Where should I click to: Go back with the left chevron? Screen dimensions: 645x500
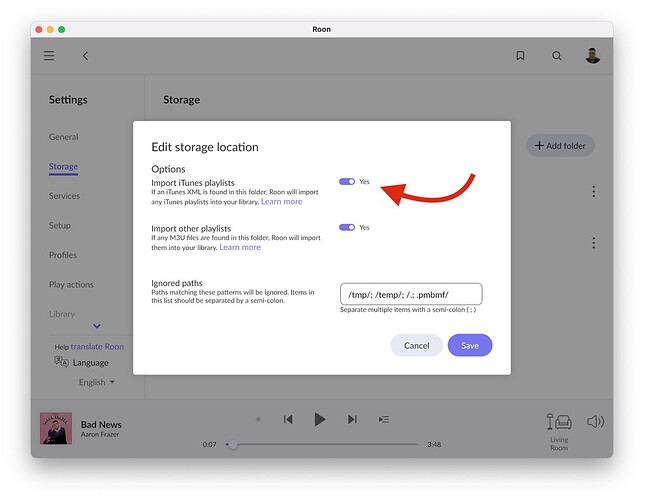pyautogui.click(x=86, y=56)
